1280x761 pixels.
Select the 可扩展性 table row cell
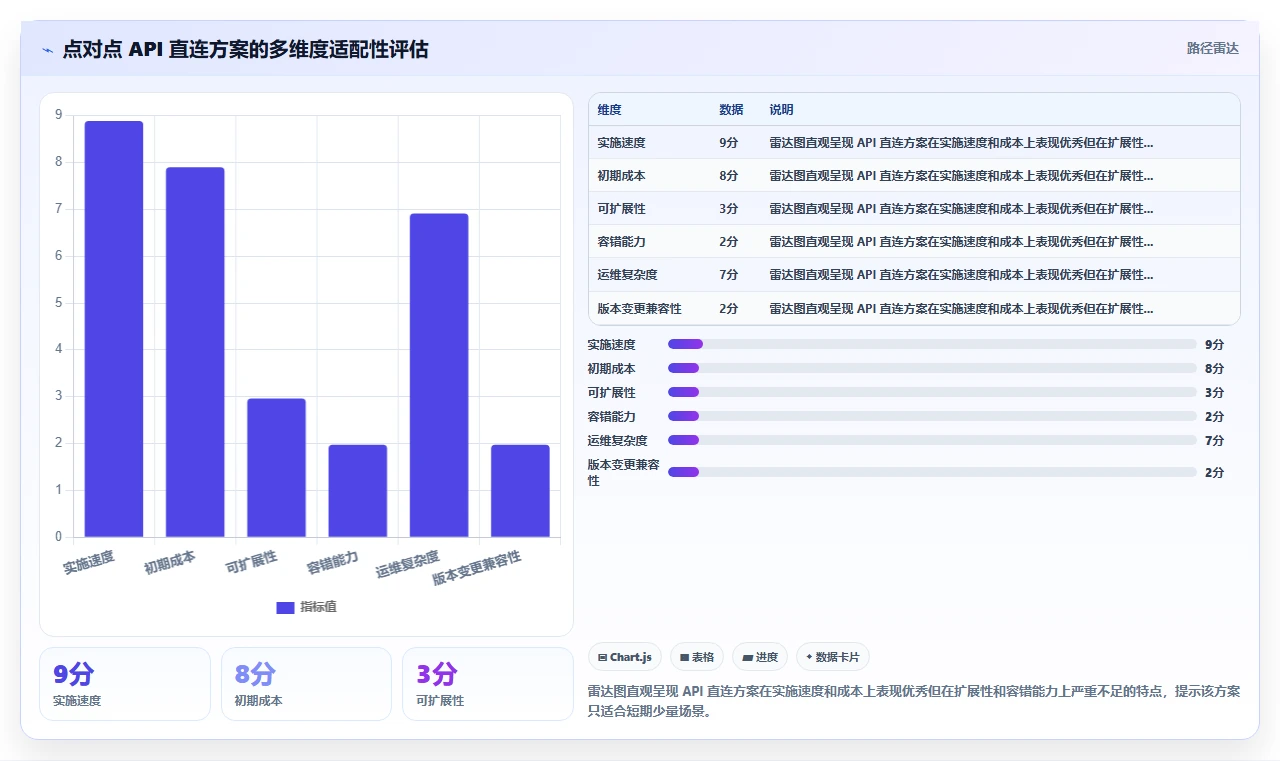pos(621,209)
